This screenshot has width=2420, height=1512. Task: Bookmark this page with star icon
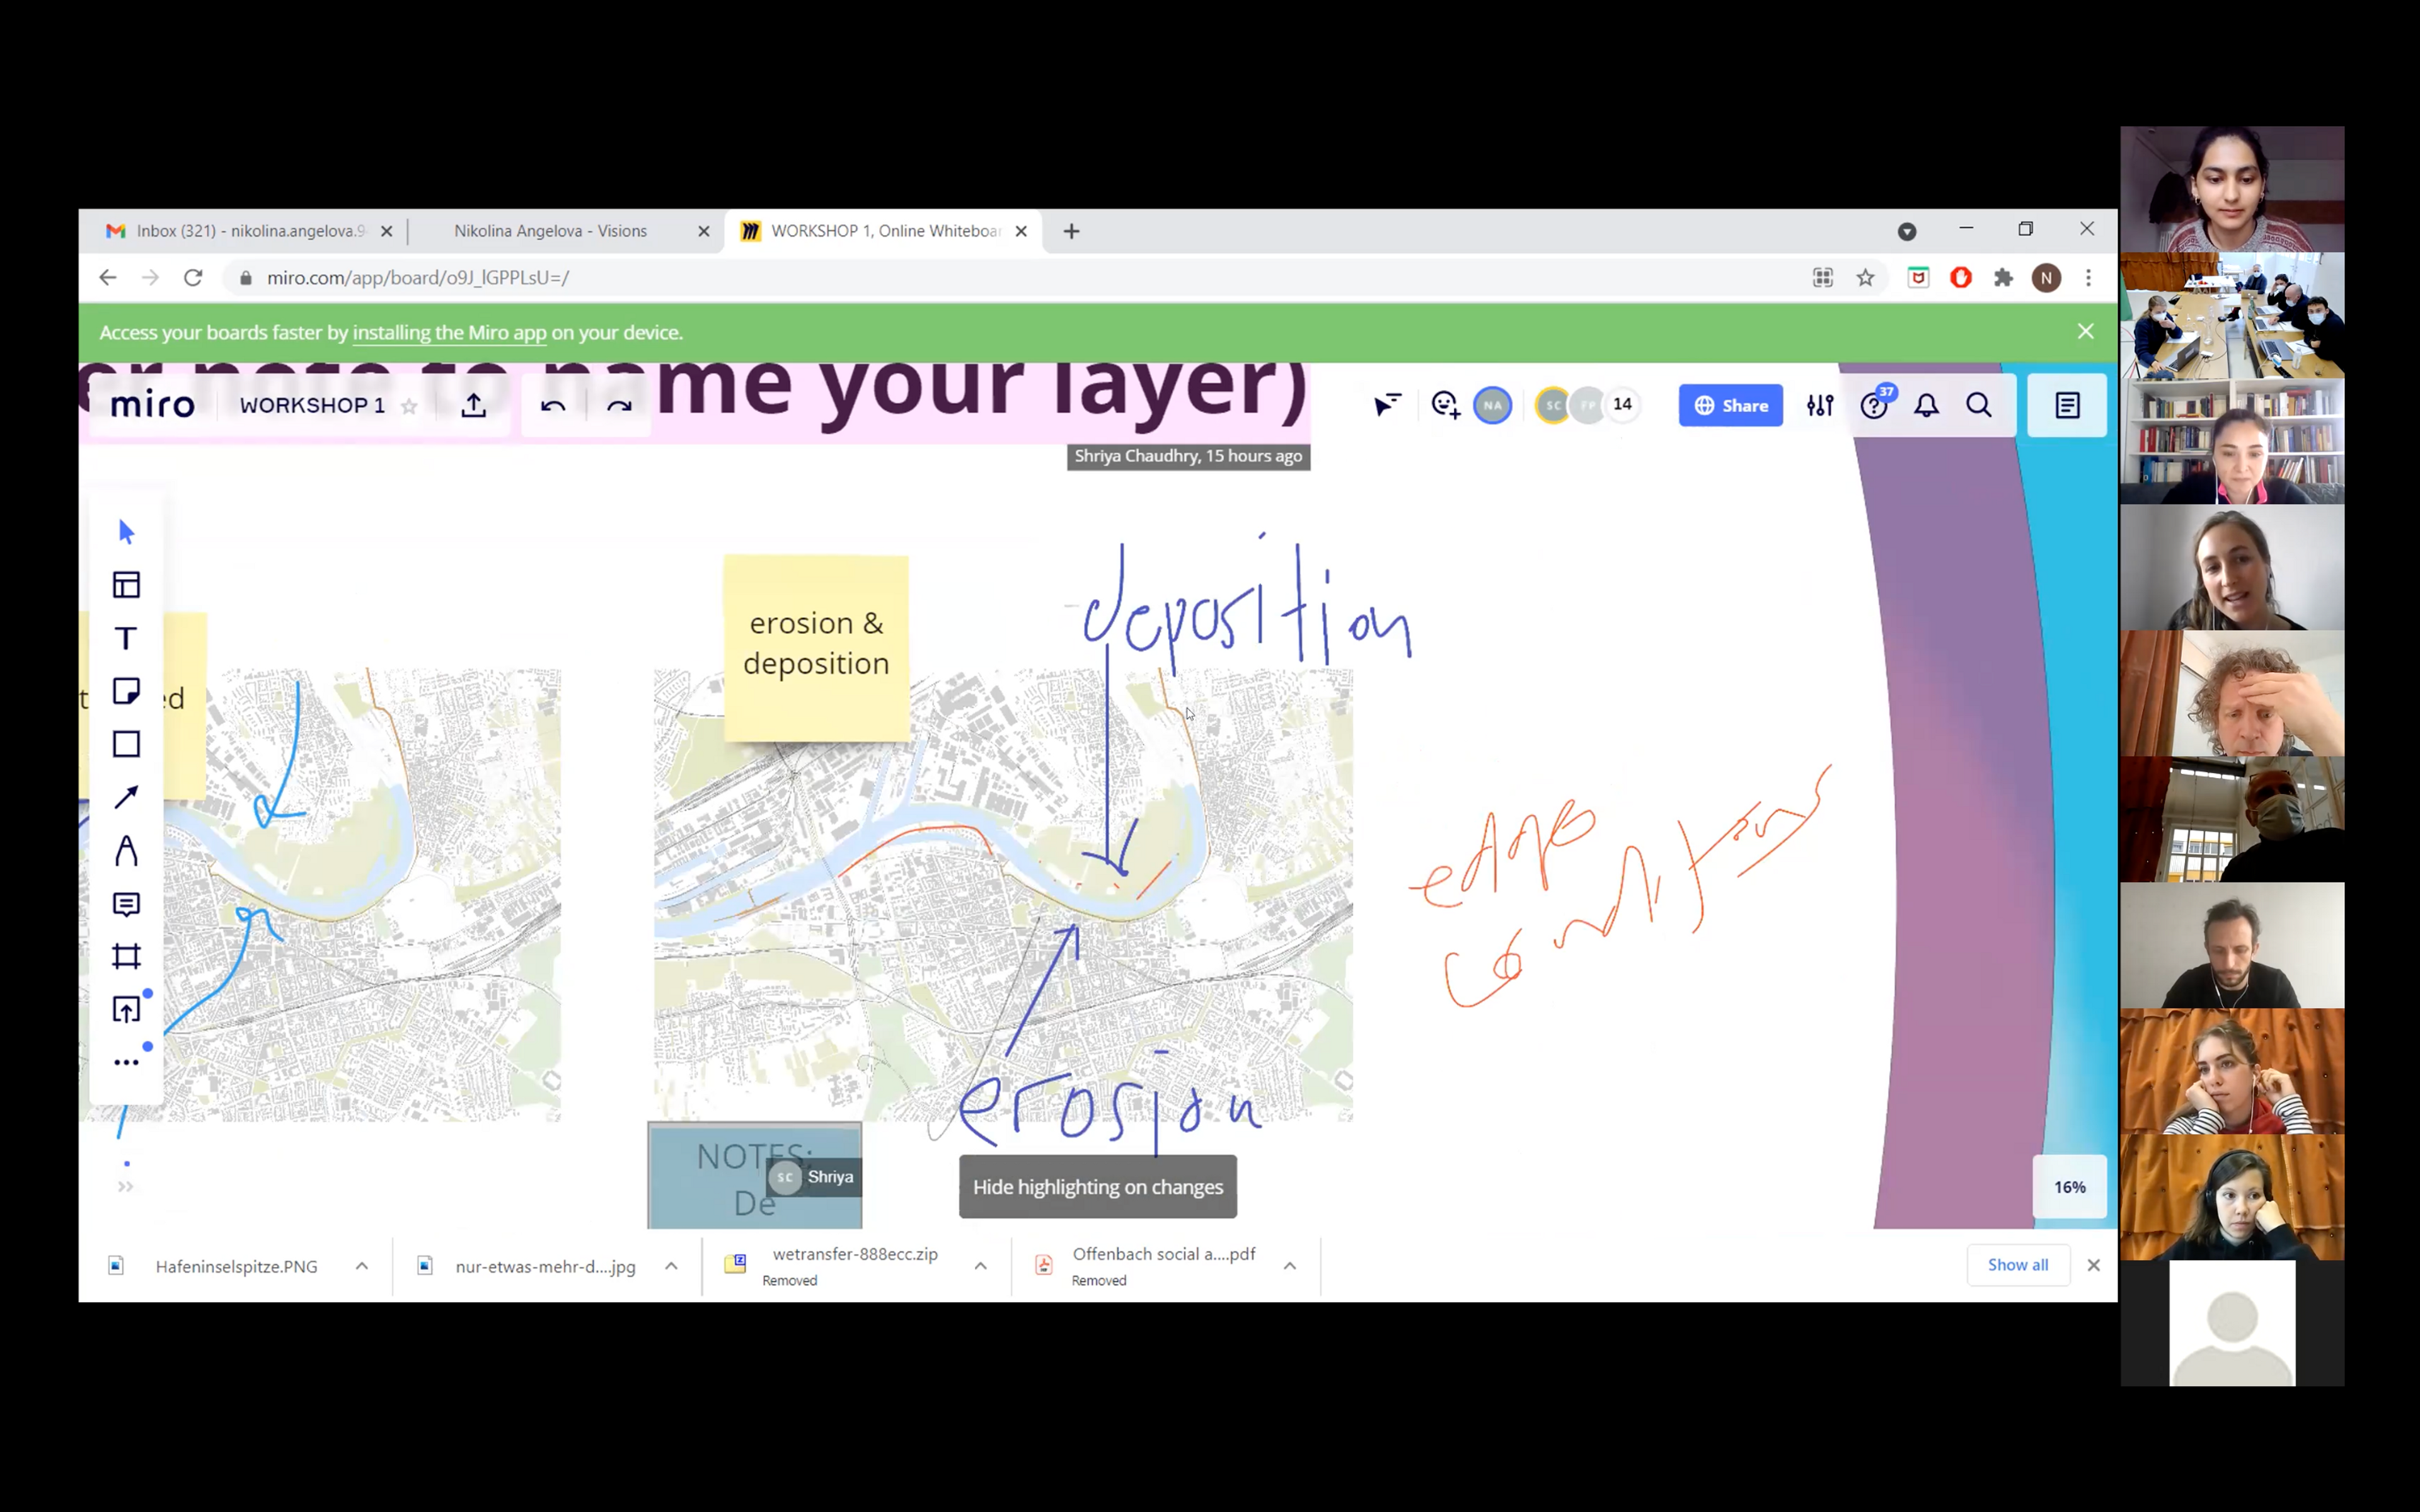coord(1865,278)
